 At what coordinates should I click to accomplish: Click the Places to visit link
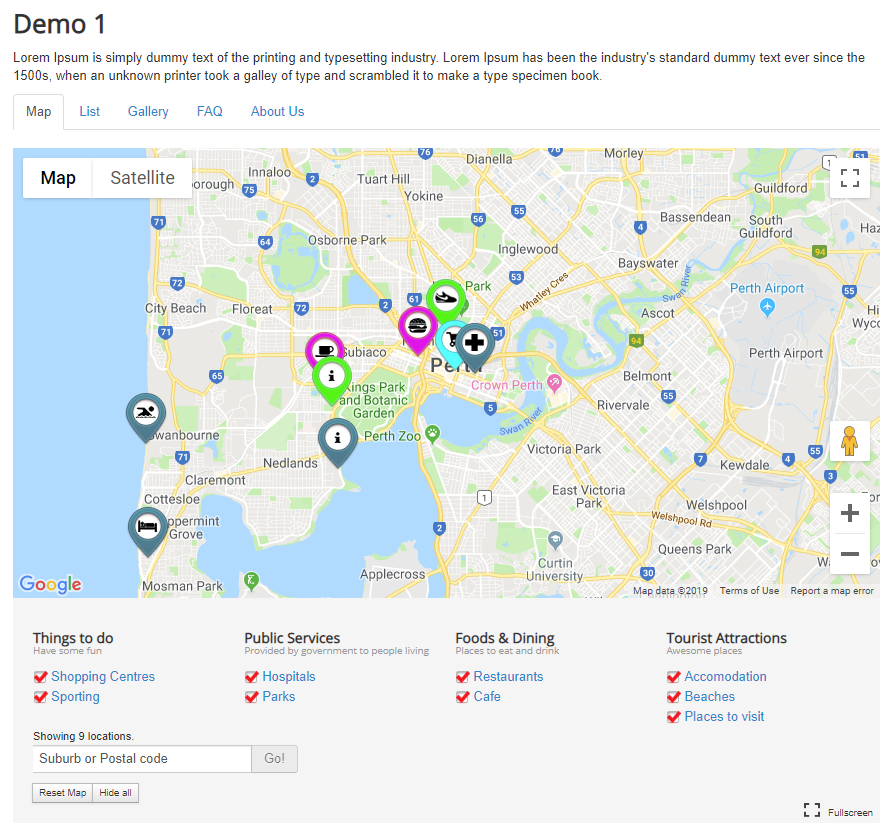coord(722,716)
